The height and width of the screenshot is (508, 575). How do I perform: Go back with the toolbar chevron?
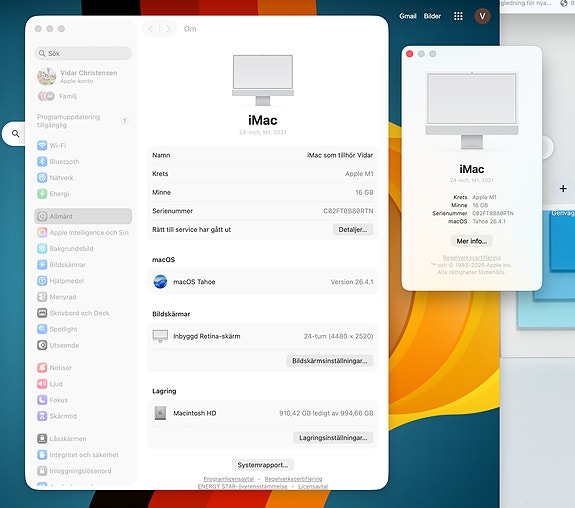[x=151, y=29]
